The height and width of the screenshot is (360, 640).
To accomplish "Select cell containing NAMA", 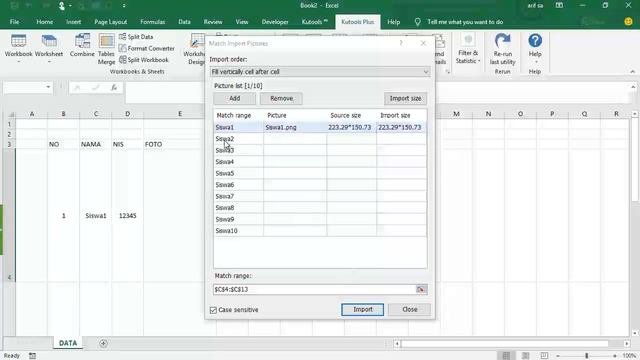I will click(x=96, y=144).
